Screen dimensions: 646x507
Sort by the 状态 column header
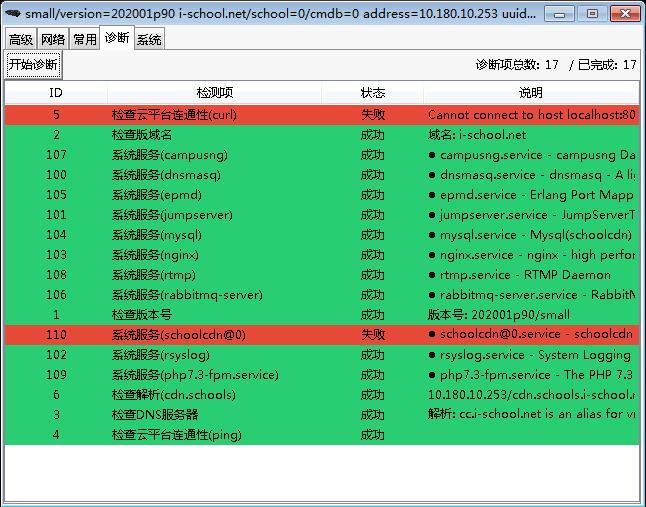pos(372,92)
